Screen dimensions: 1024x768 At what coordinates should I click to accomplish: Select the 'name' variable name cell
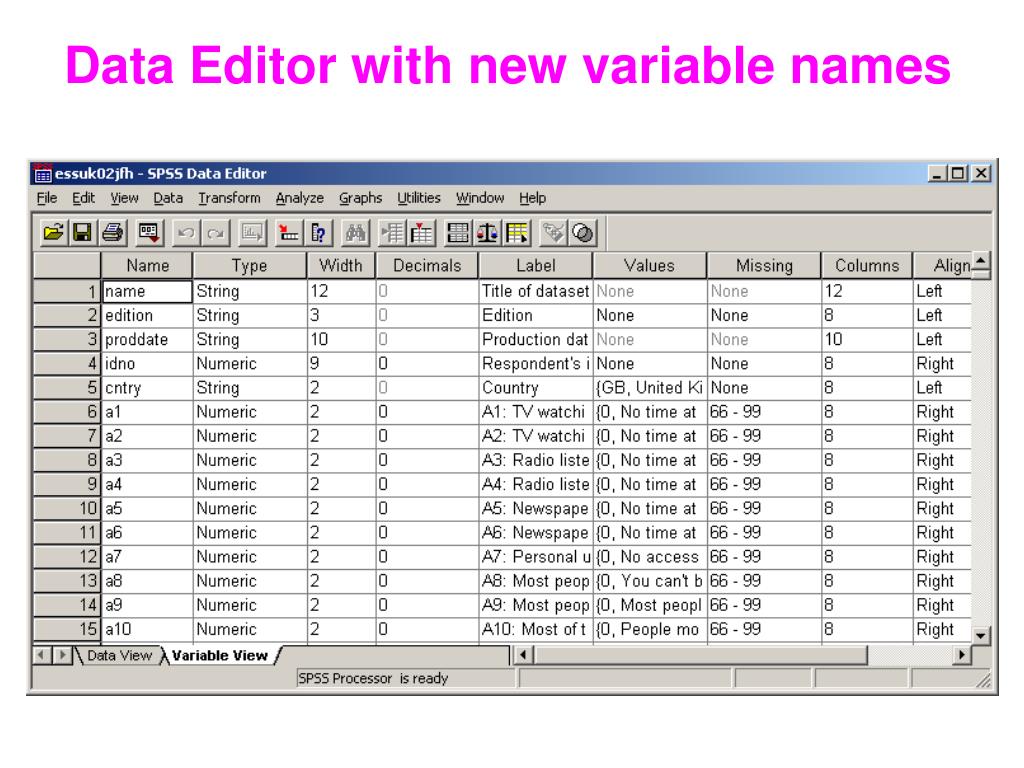pyautogui.click(x=147, y=291)
